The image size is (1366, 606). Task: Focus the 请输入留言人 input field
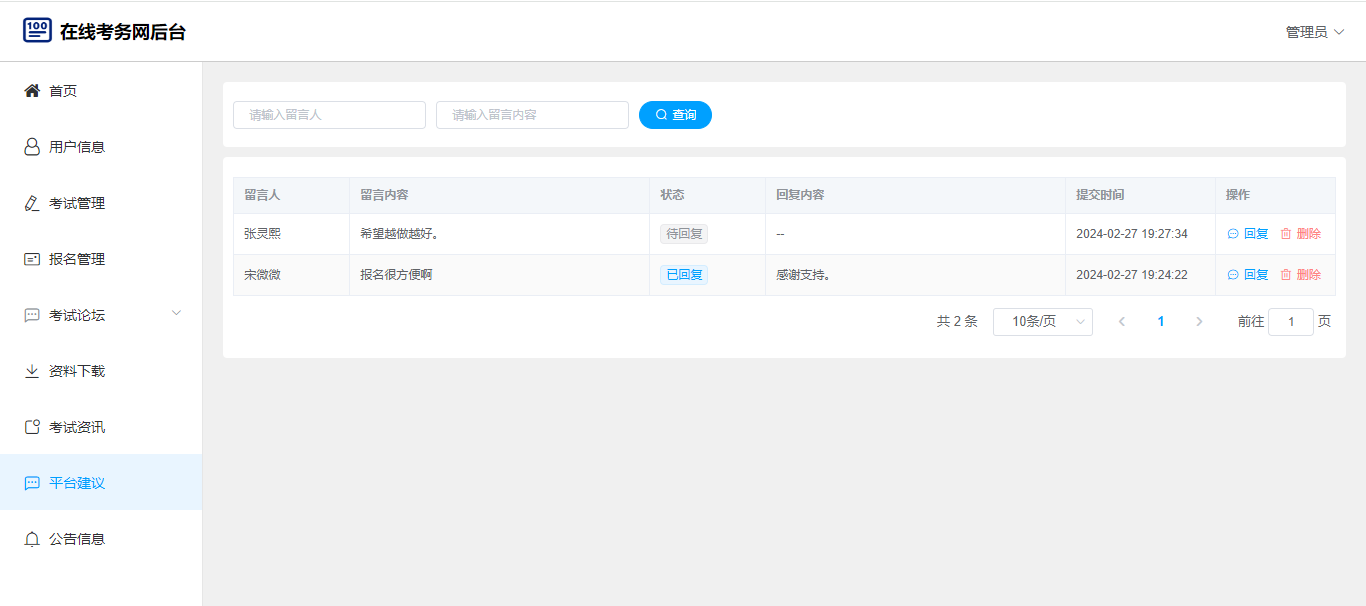tap(329, 115)
